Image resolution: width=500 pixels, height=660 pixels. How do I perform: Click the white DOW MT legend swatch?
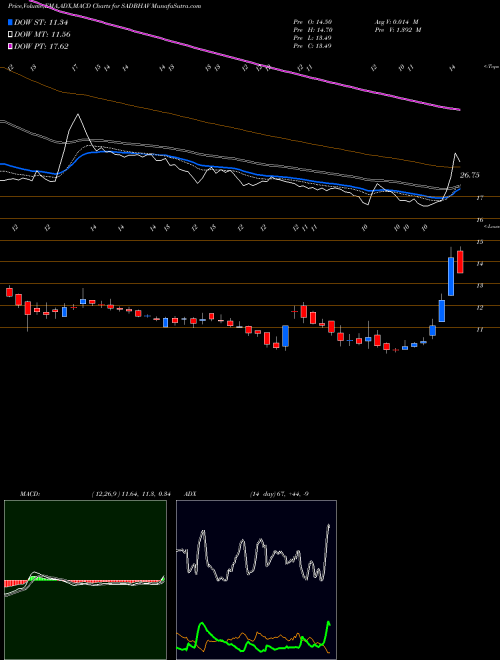point(11,35)
